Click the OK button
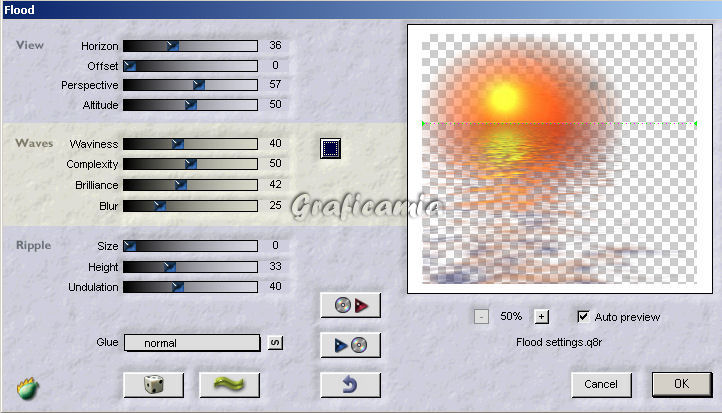 (x=682, y=384)
